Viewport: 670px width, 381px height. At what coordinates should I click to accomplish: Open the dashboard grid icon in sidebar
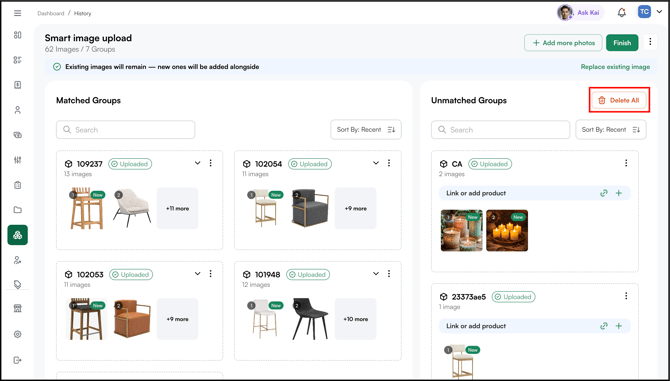tap(18, 35)
